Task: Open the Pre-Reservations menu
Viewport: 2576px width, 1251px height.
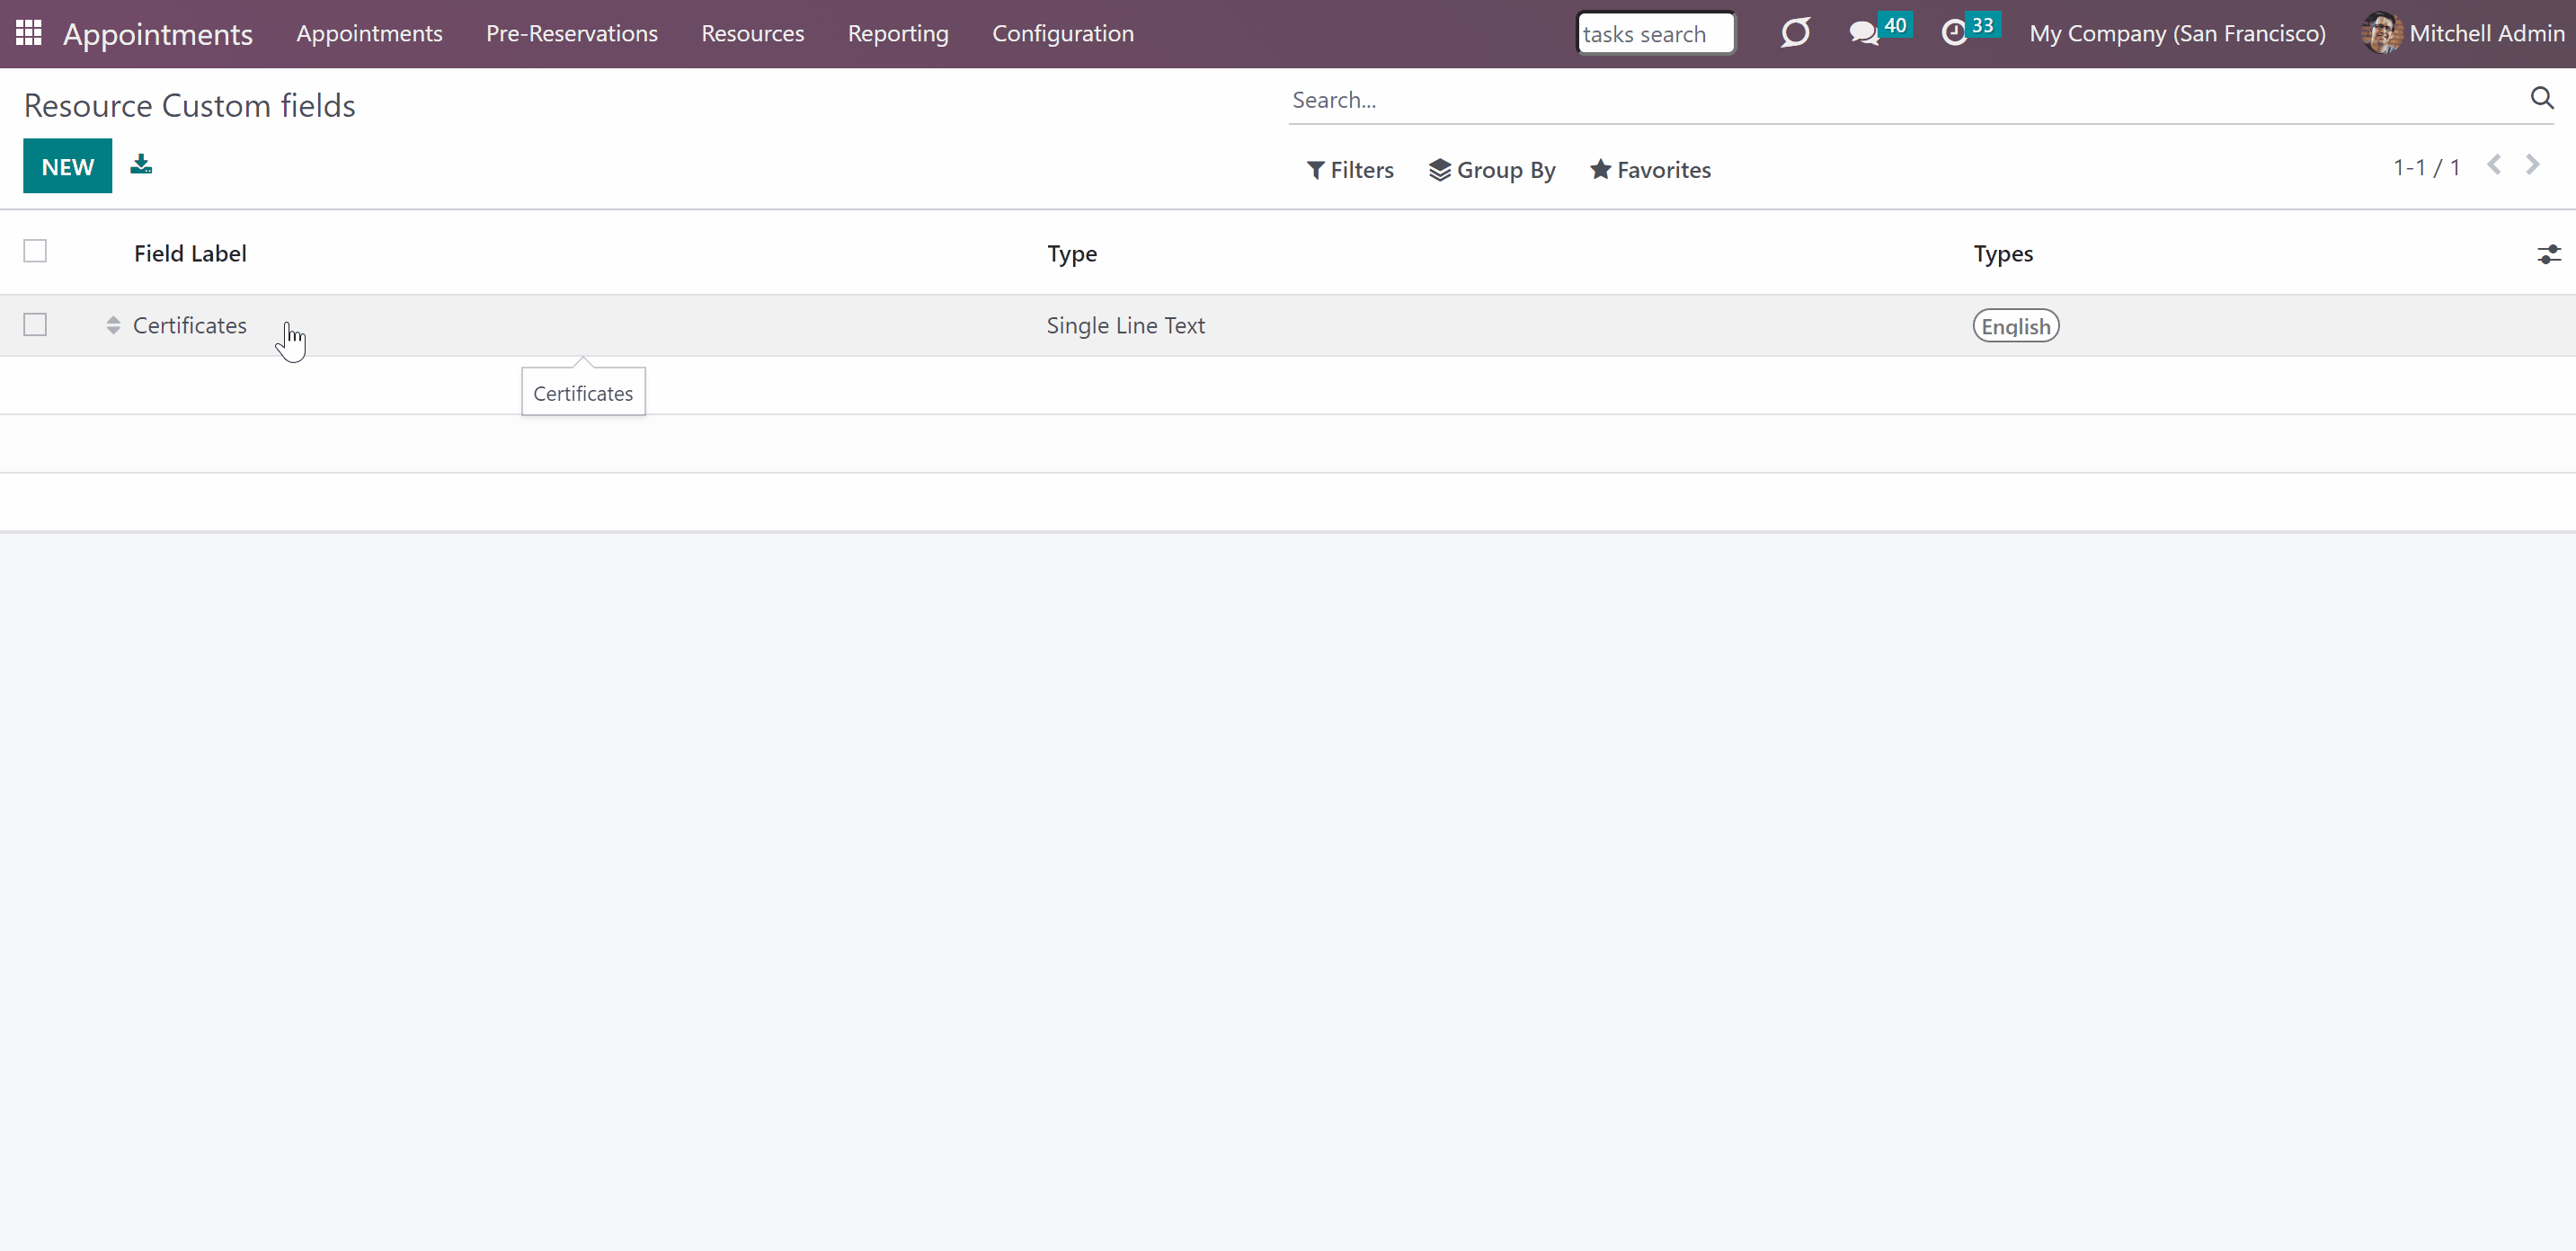Action: point(572,33)
